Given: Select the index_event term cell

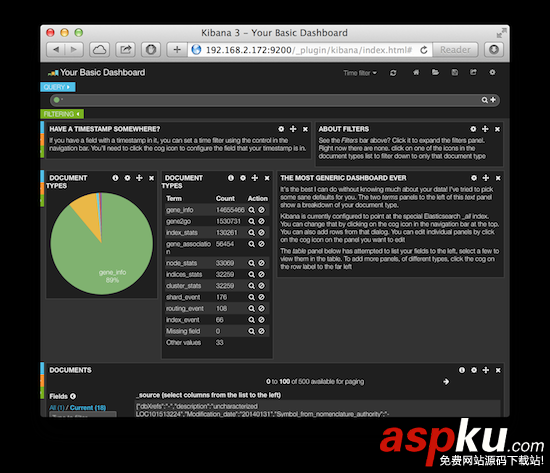Looking at the screenshot, I should tap(183, 320).
